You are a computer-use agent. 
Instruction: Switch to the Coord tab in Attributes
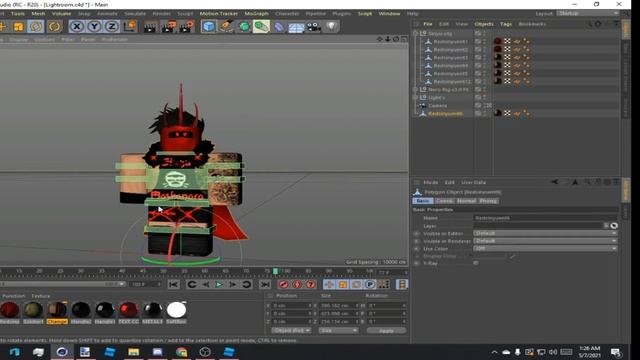click(444, 201)
